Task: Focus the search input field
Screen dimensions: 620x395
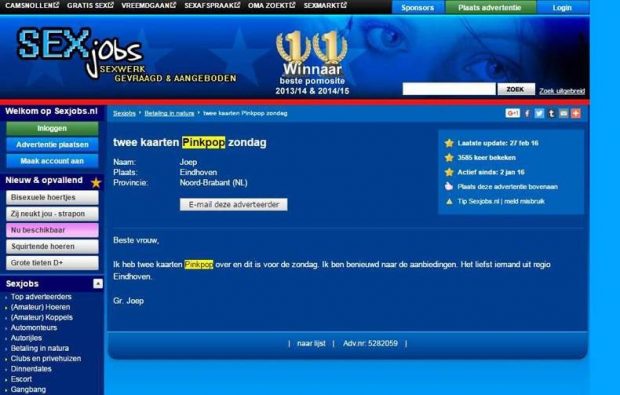Action: coord(449,89)
